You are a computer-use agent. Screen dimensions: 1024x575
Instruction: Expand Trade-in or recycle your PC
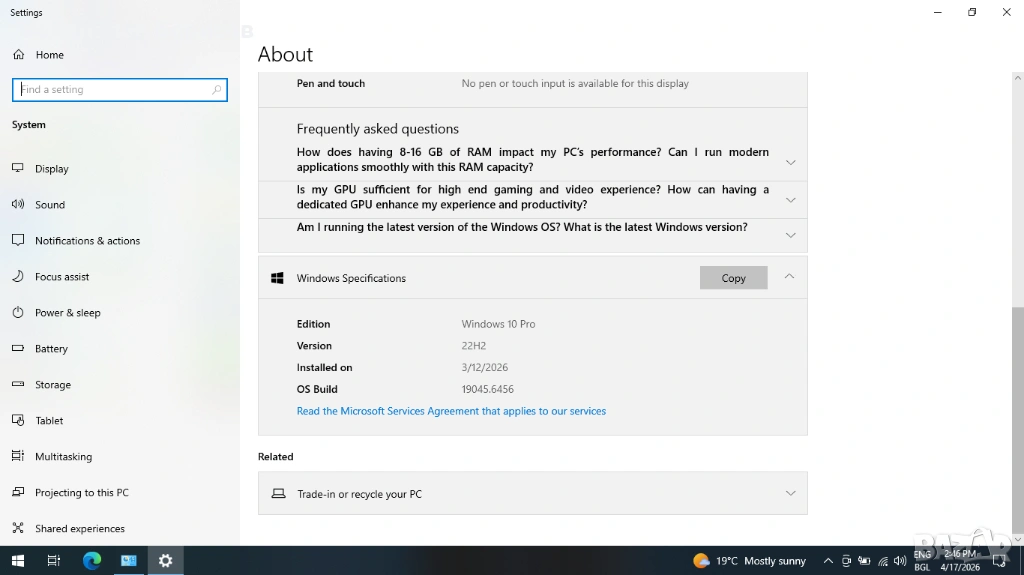[x=790, y=493]
